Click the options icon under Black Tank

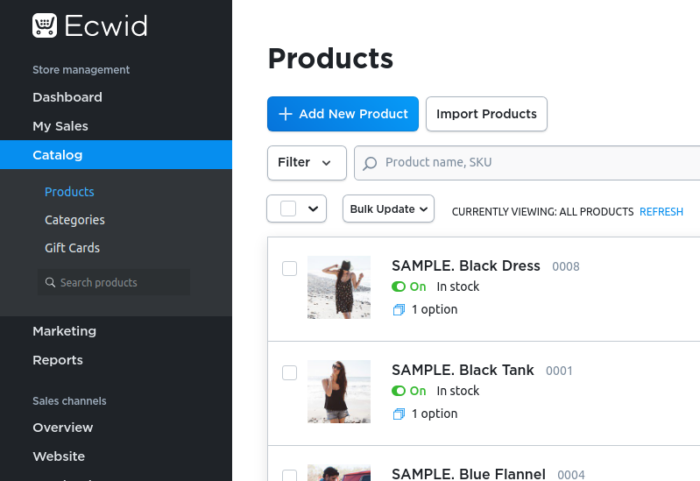click(x=399, y=414)
